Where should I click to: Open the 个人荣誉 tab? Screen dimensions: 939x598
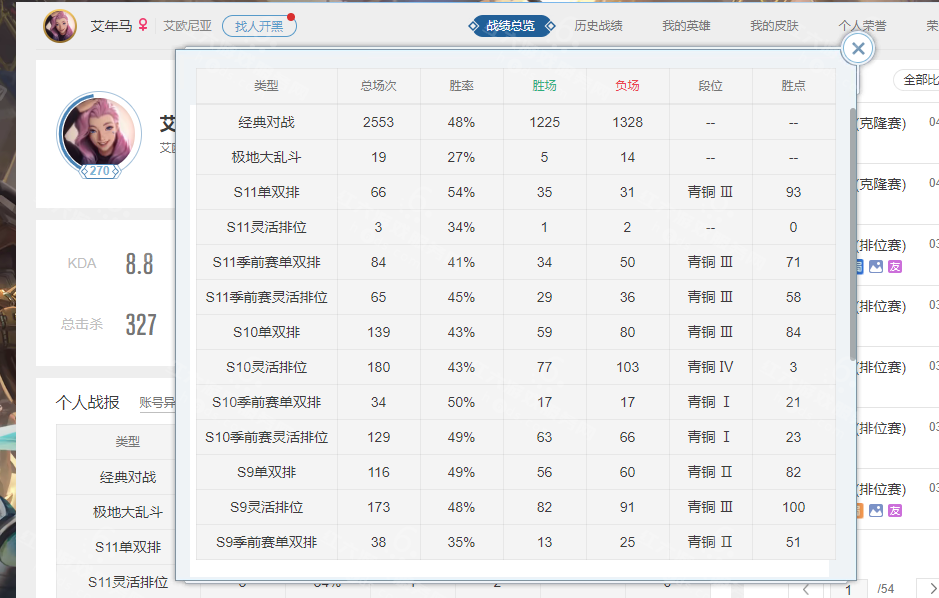pos(862,26)
